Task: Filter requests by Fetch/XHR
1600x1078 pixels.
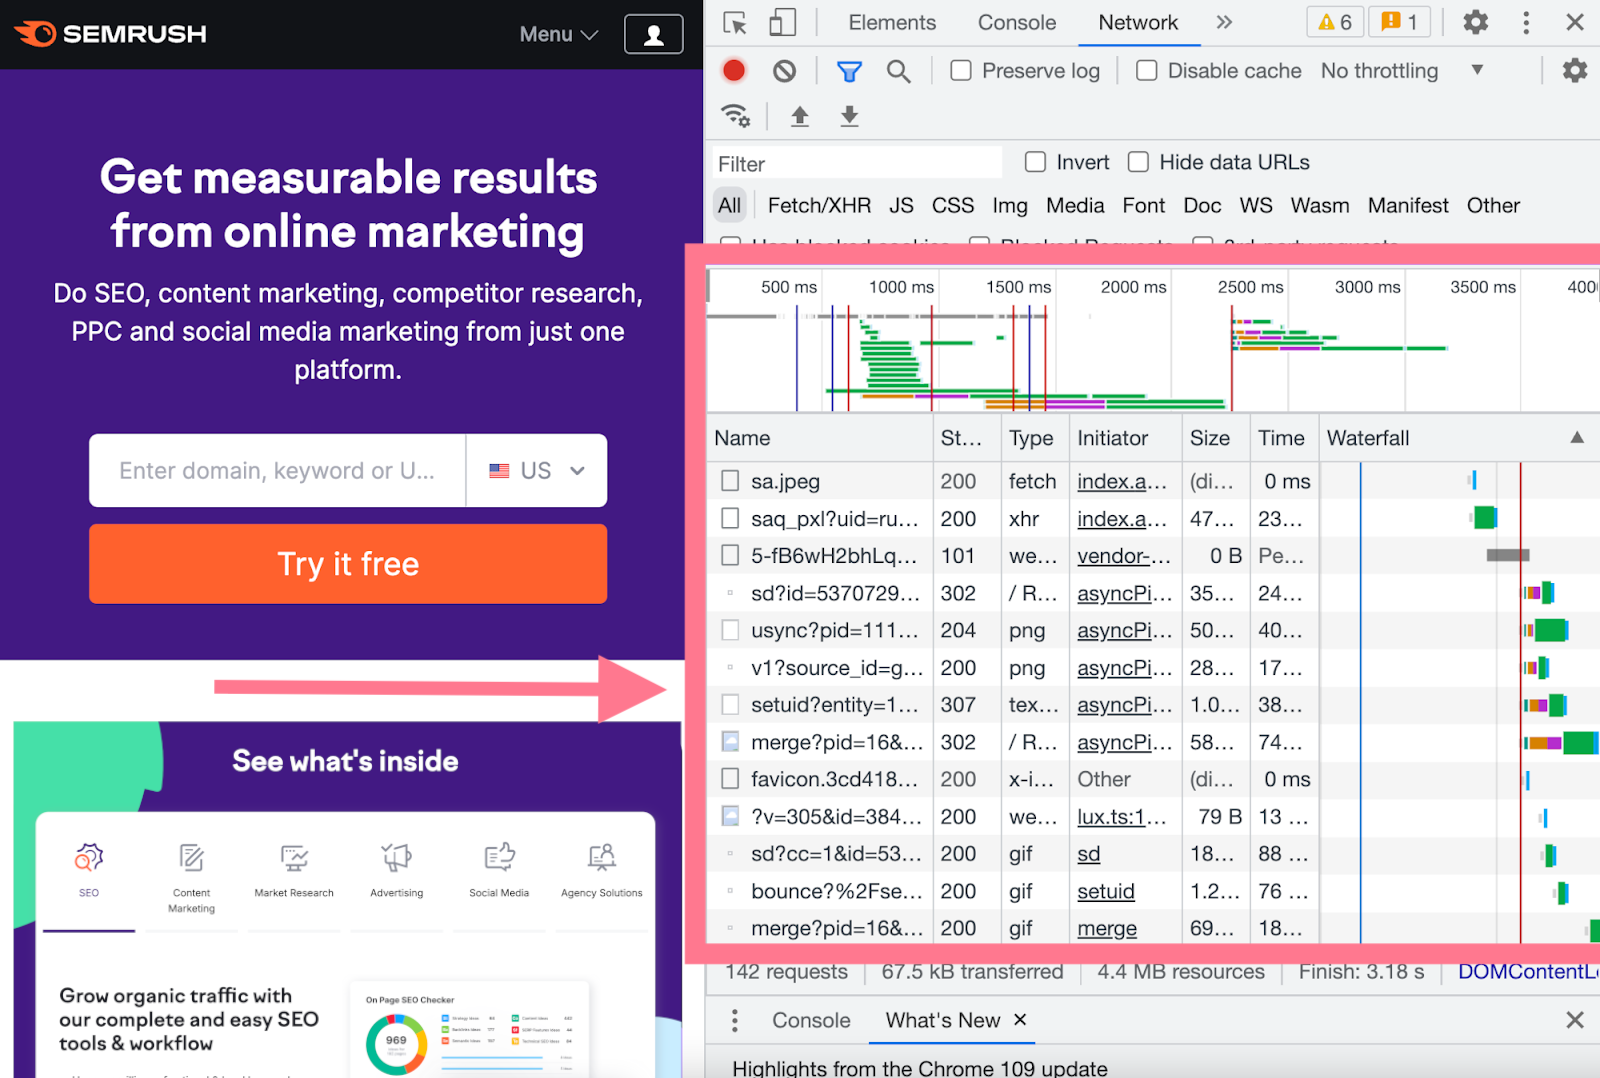Action: click(818, 205)
